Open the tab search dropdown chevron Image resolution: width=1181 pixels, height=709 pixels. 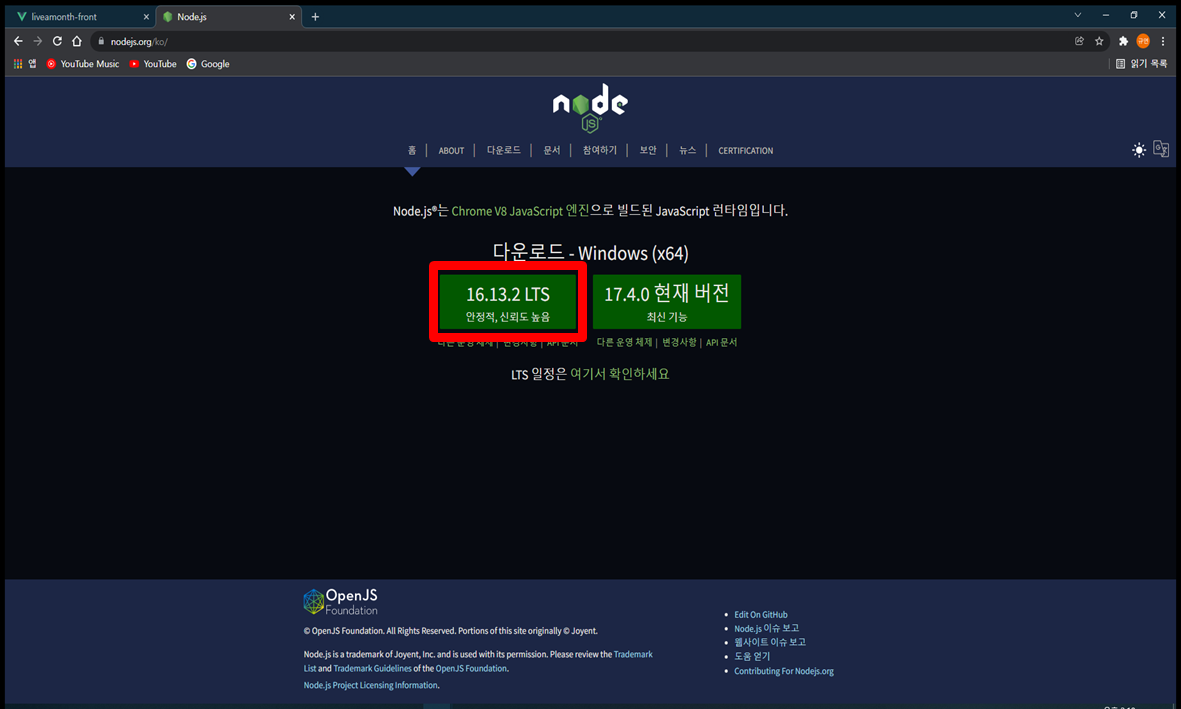1078,15
